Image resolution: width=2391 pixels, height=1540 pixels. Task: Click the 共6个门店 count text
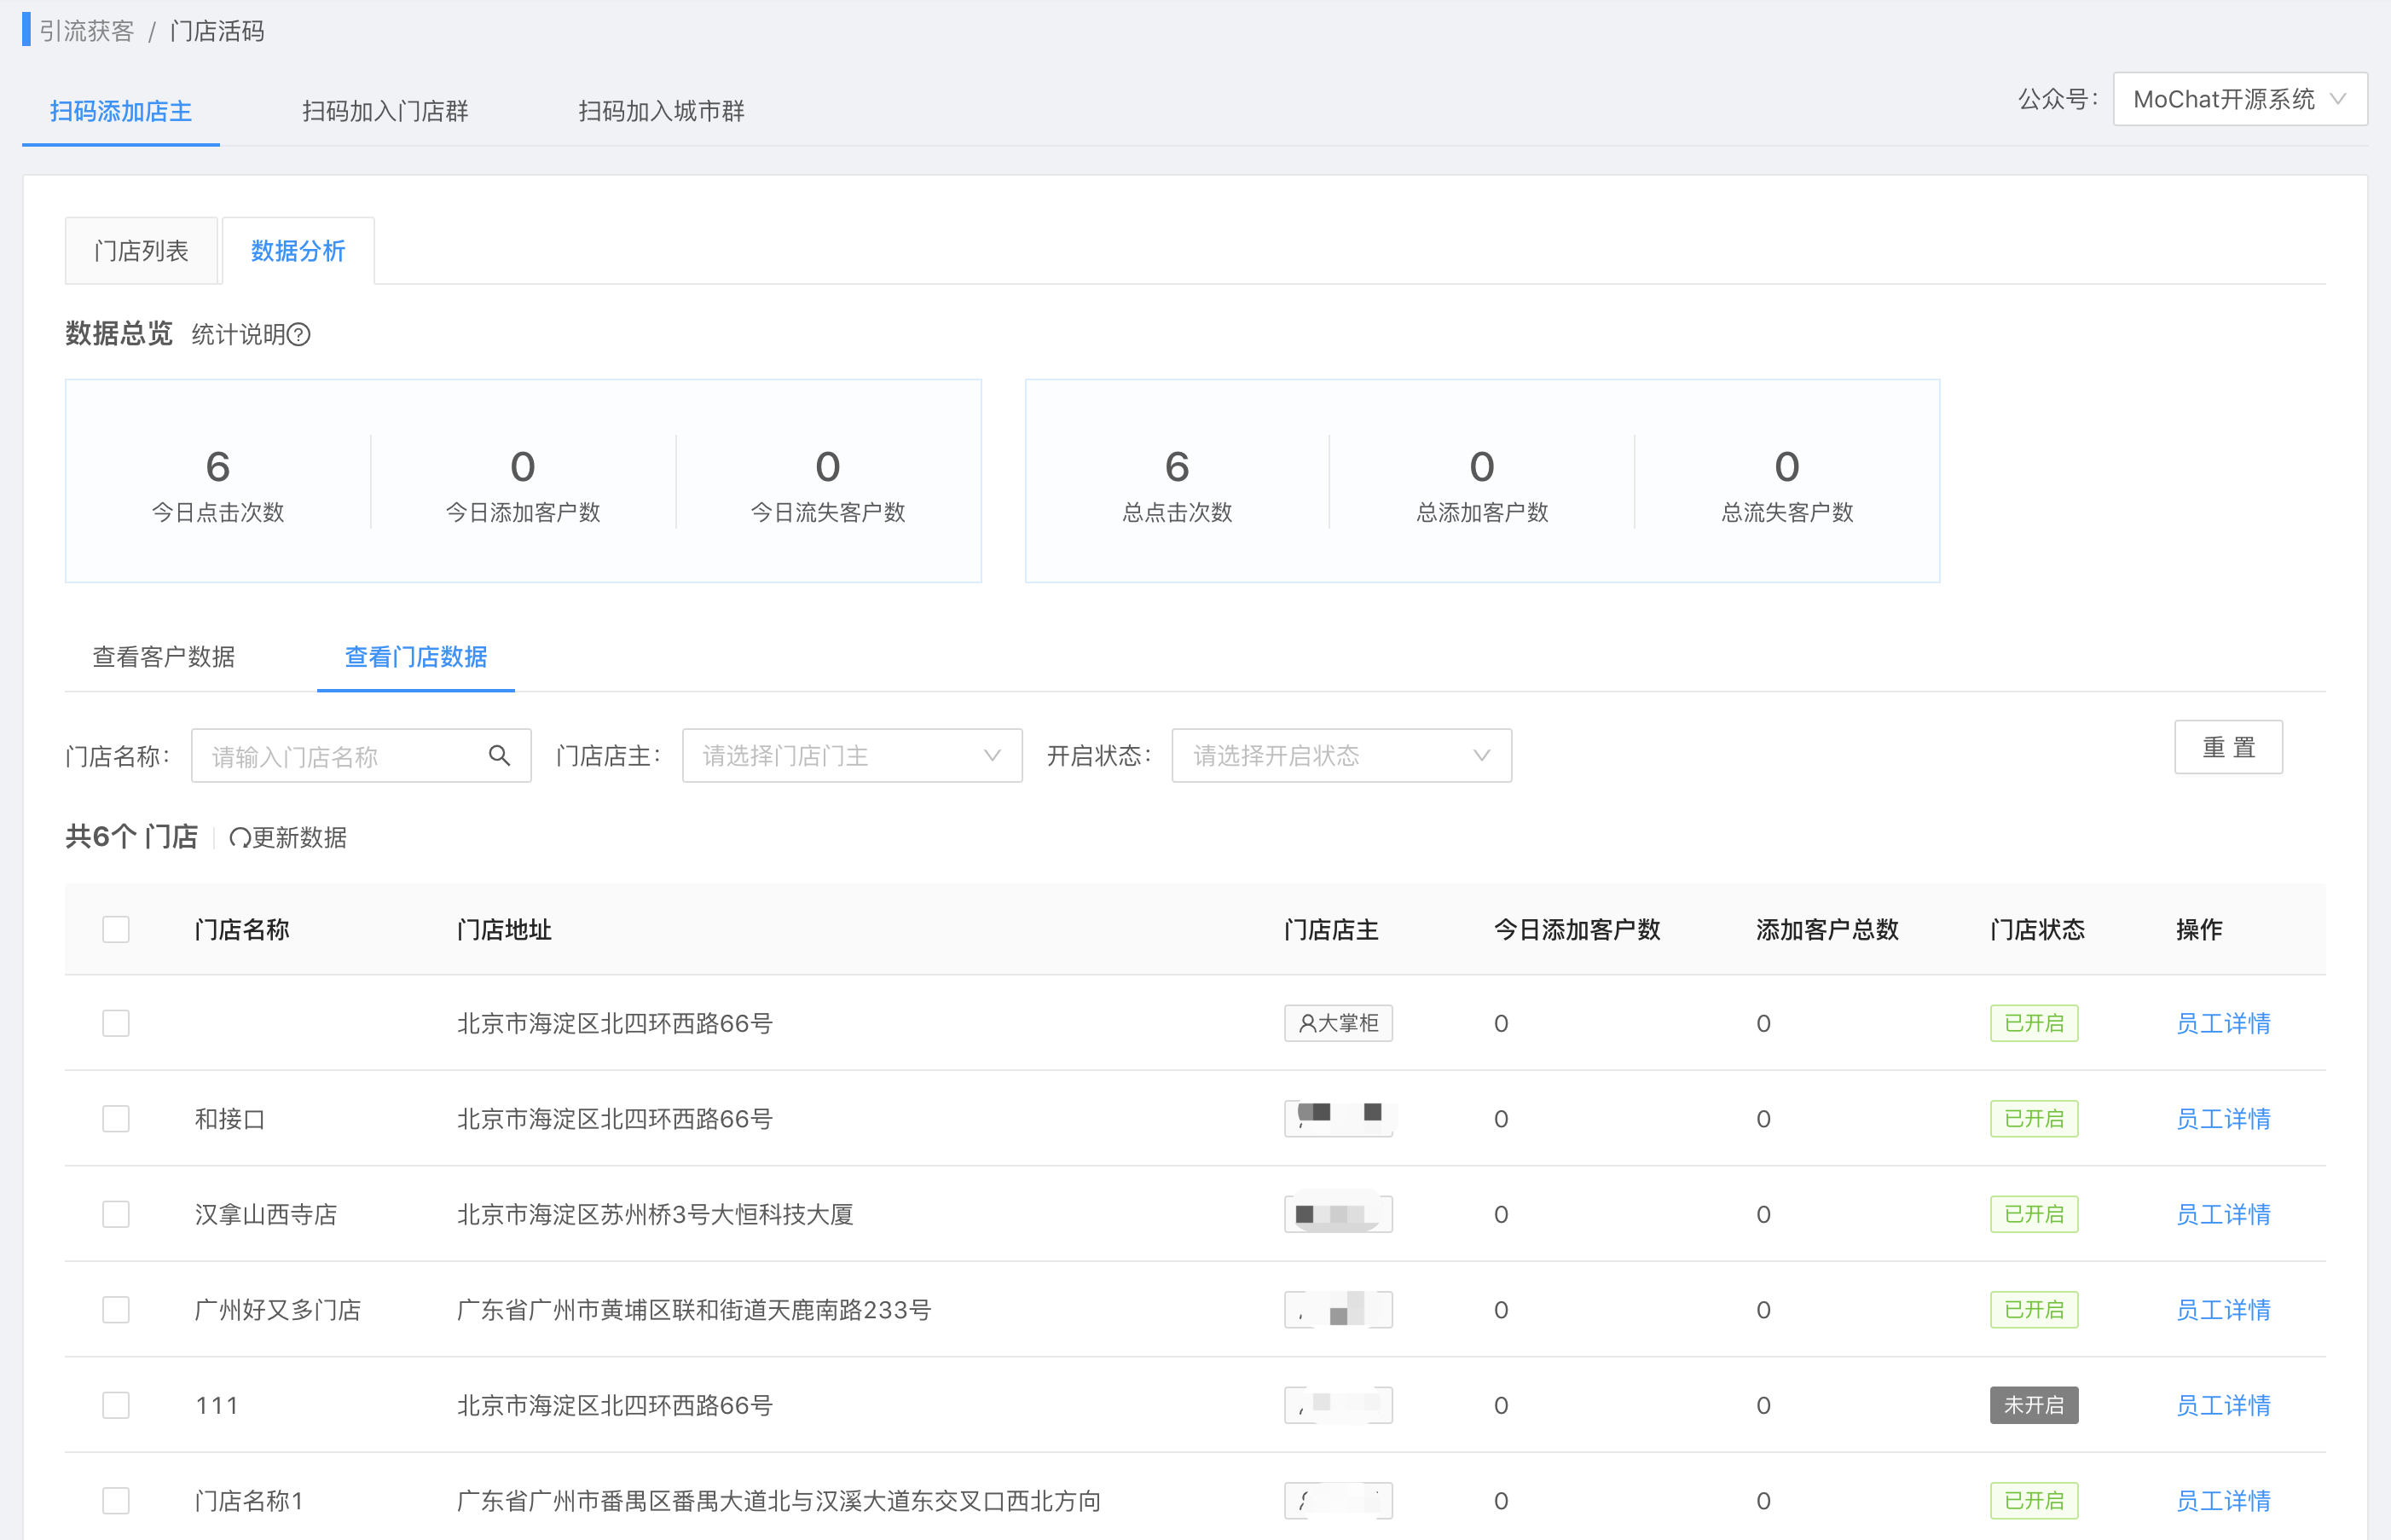[x=132, y=837]
